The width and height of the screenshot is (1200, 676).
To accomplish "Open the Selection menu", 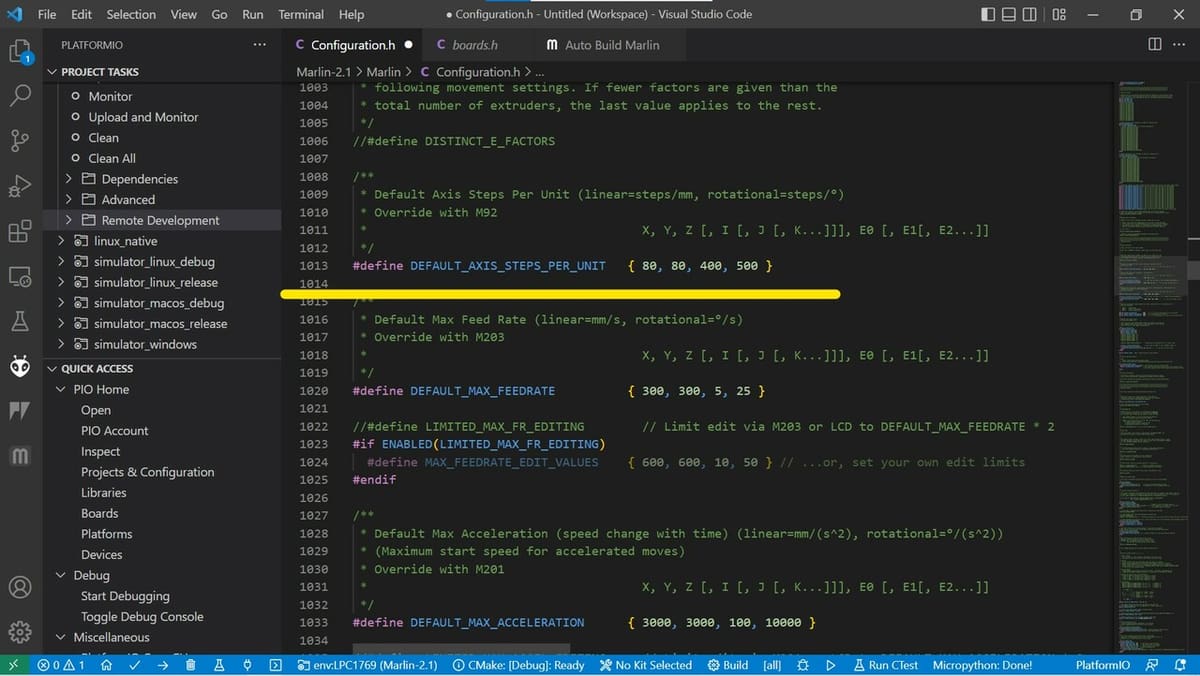I will pyautogui.click(x=131, y=15).
